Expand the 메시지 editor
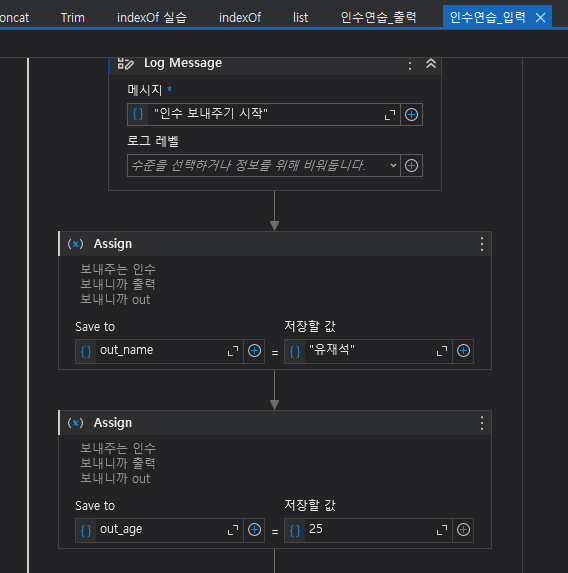The image size is (568, 573). (x=390, y=115)
